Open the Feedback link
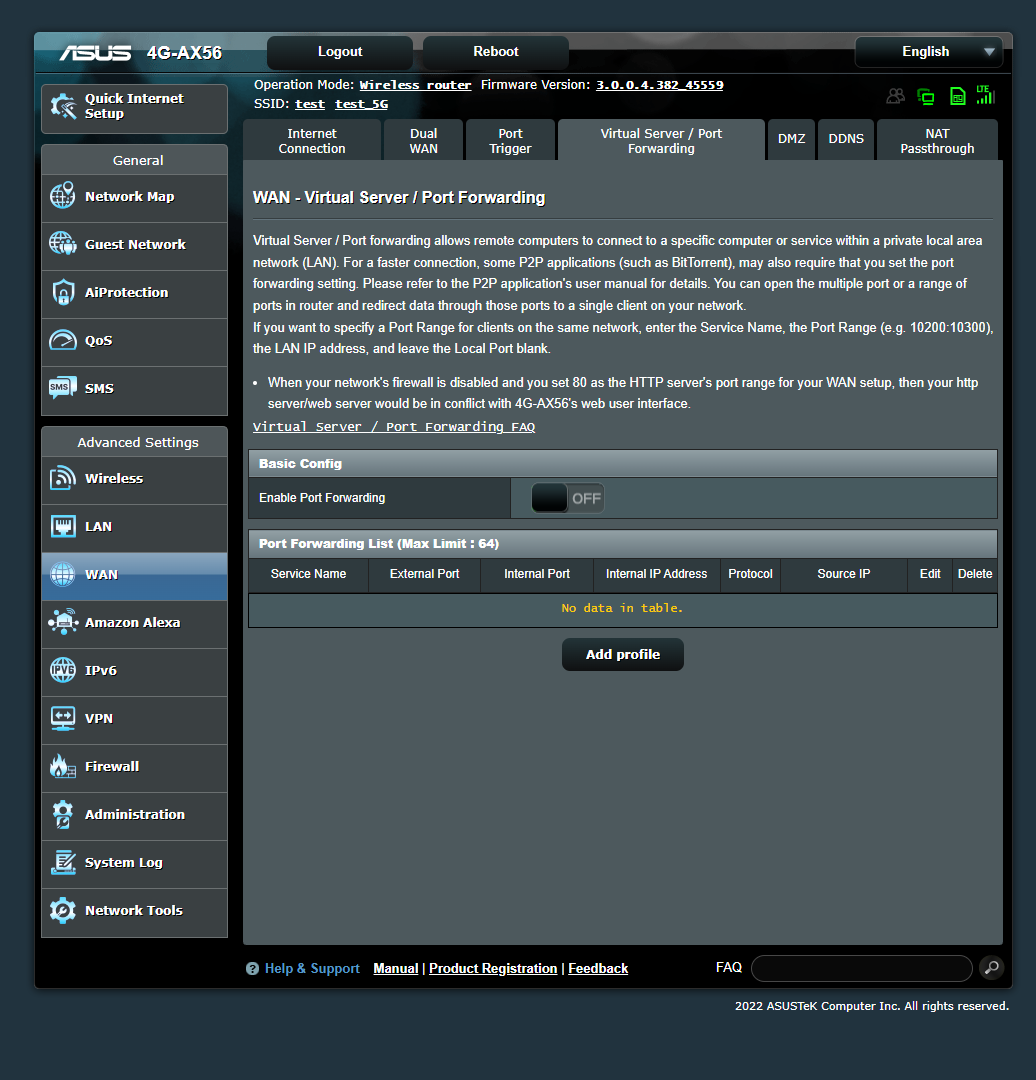 pyautogui.click(x=598, y=968)
